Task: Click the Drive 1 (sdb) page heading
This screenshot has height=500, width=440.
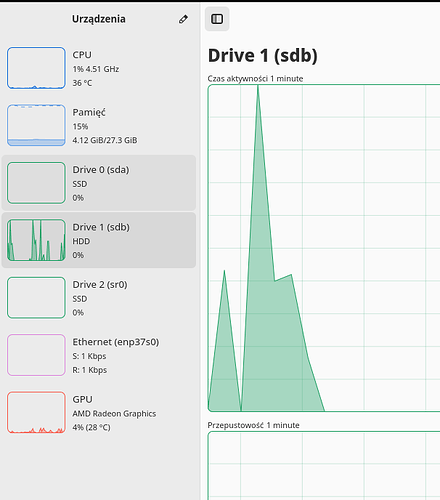Action: pos(263,55)
